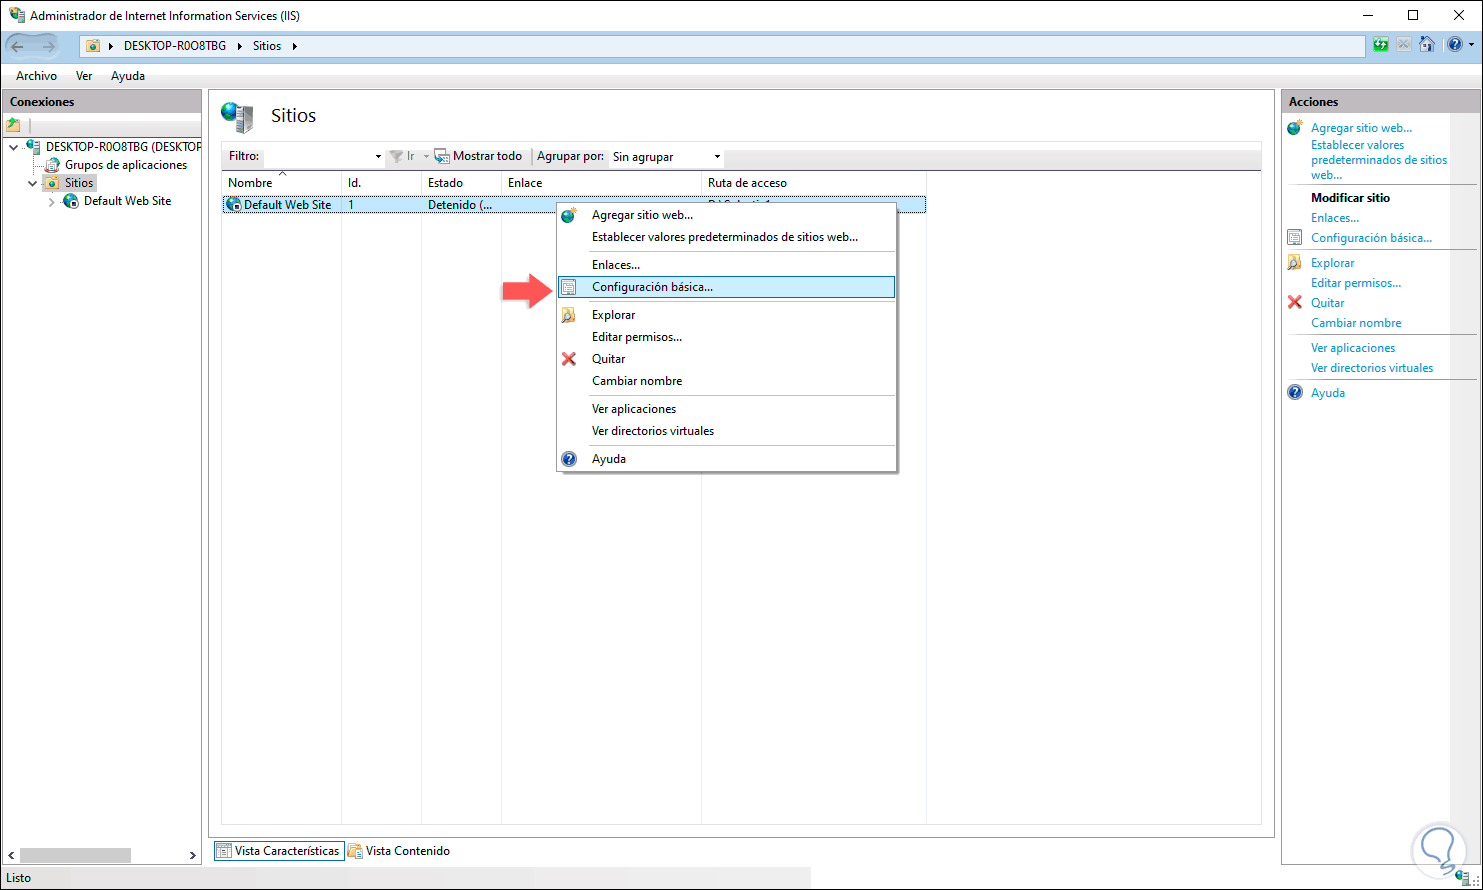Refresh the page with the green refresh icon
The width and height of the screenshot is (1483, 890).
tap(1381, 45)
